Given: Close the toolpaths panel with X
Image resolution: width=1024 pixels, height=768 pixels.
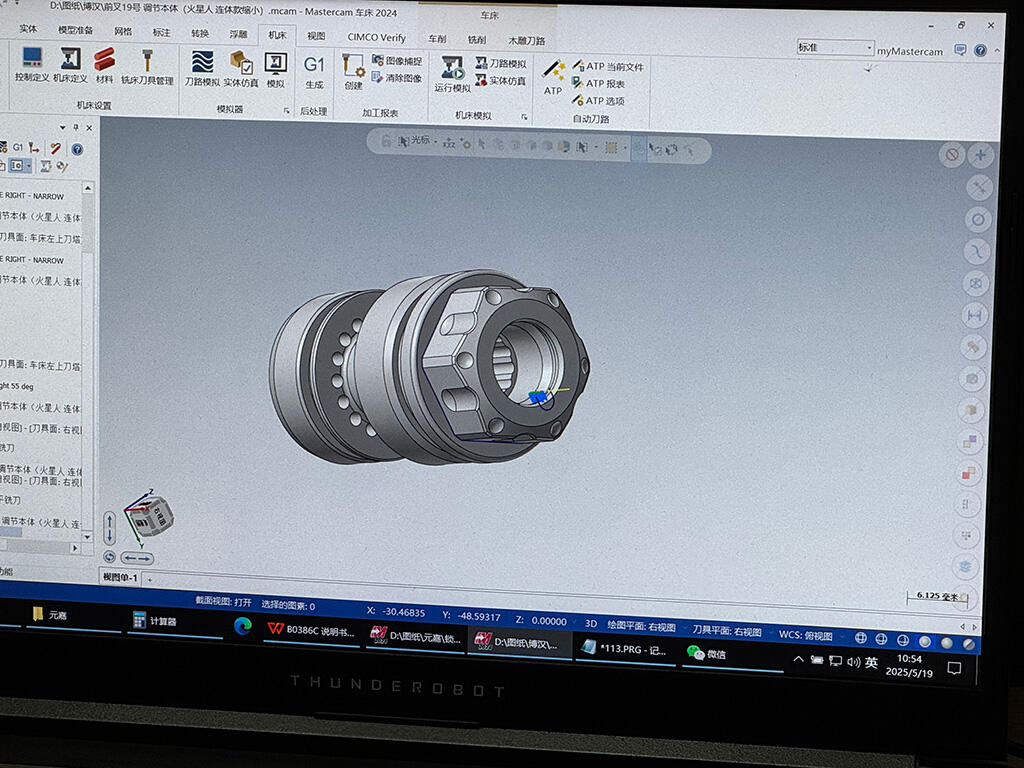Looking at the screenshot, I should [x=89, y=128].
